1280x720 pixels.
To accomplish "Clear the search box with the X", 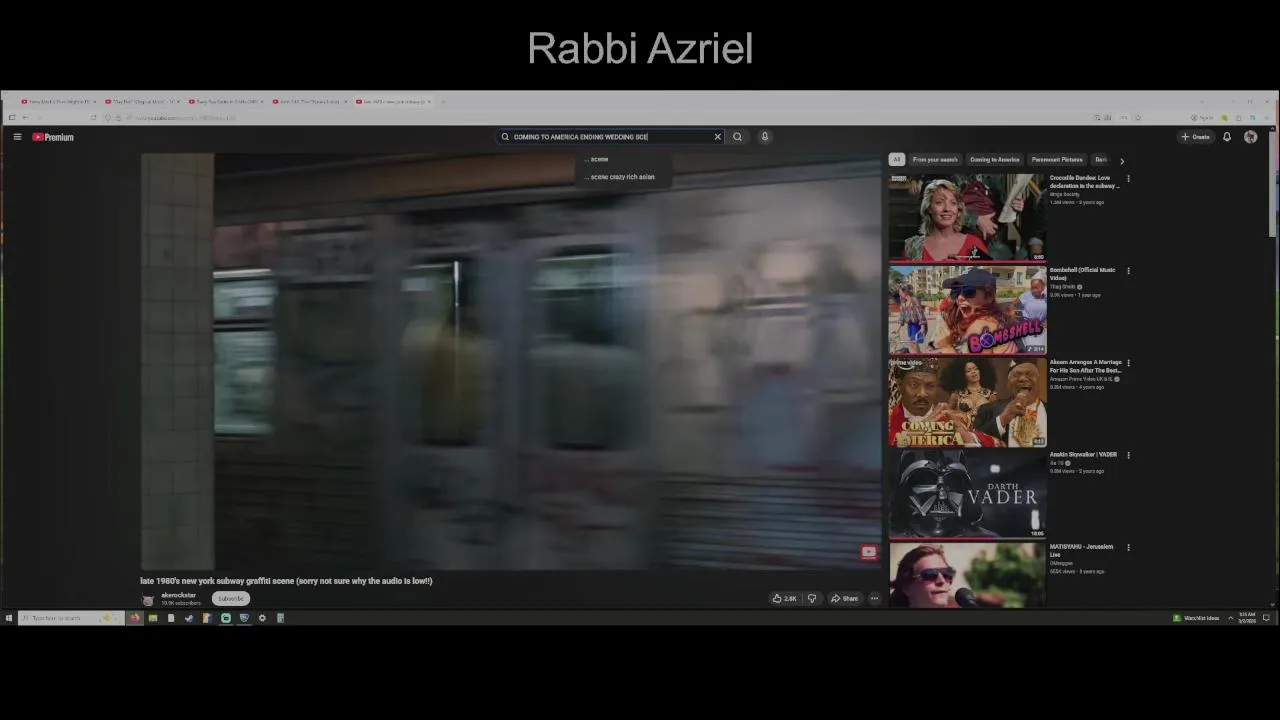I will pos(717,137).
